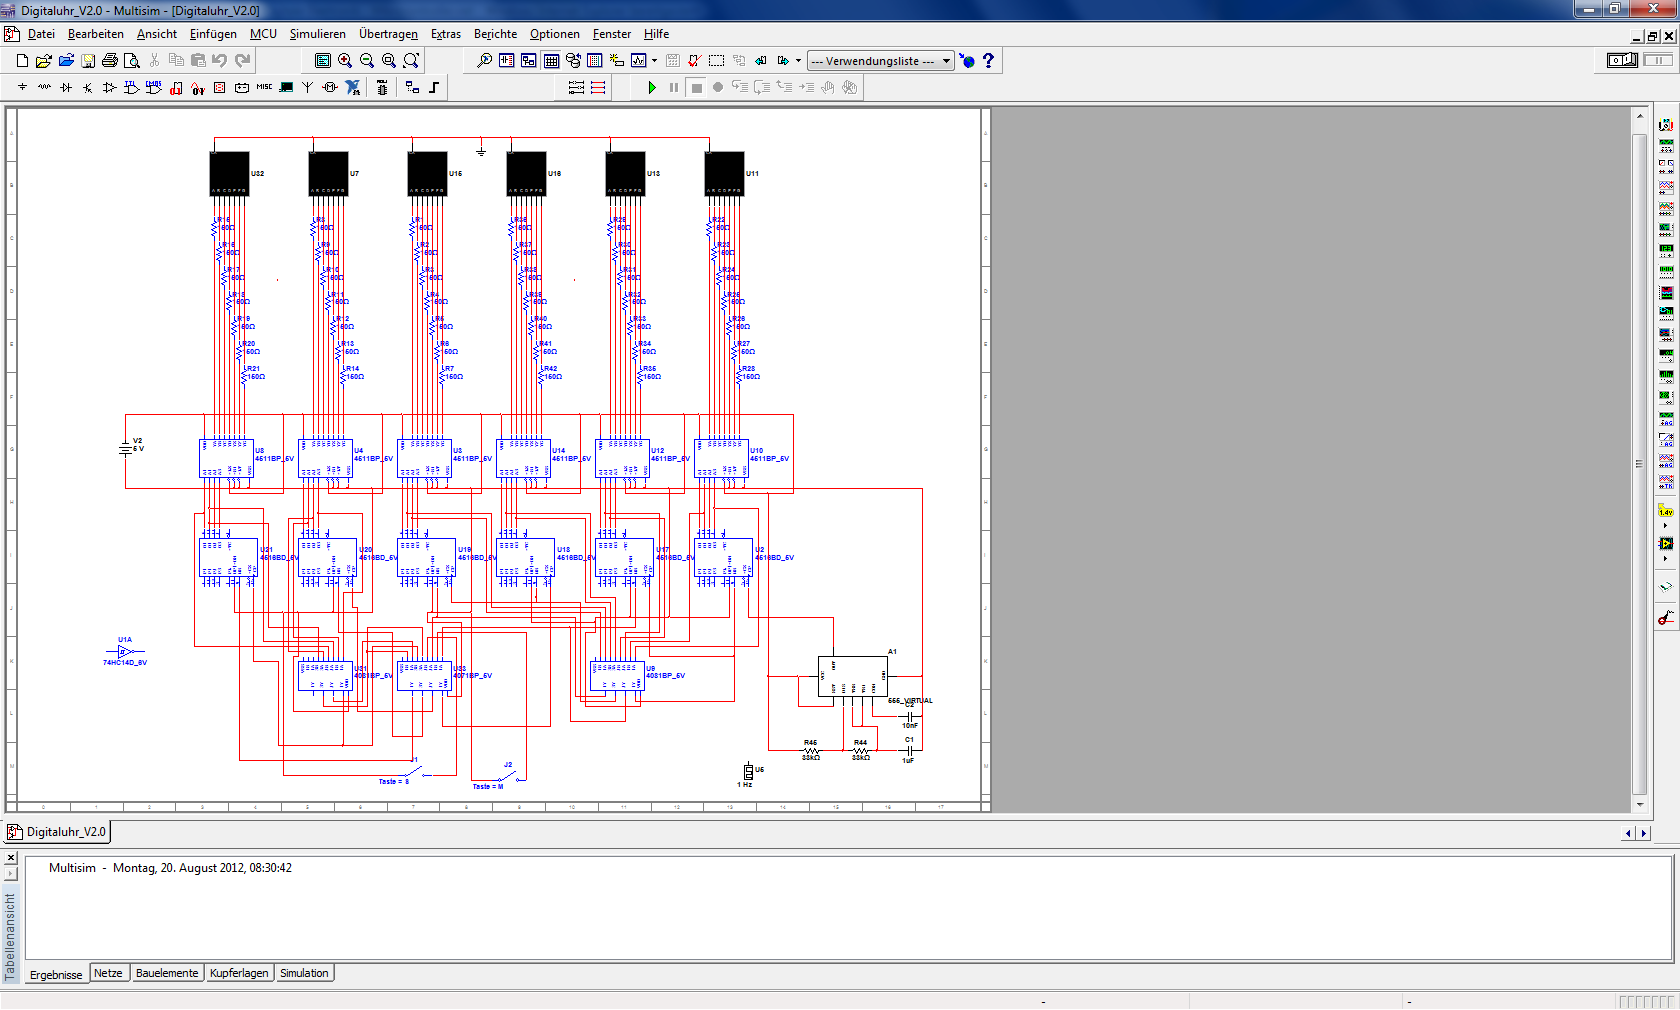Open the Extras menu
The image size is (1680, 1010).
(x=446, y=34)
